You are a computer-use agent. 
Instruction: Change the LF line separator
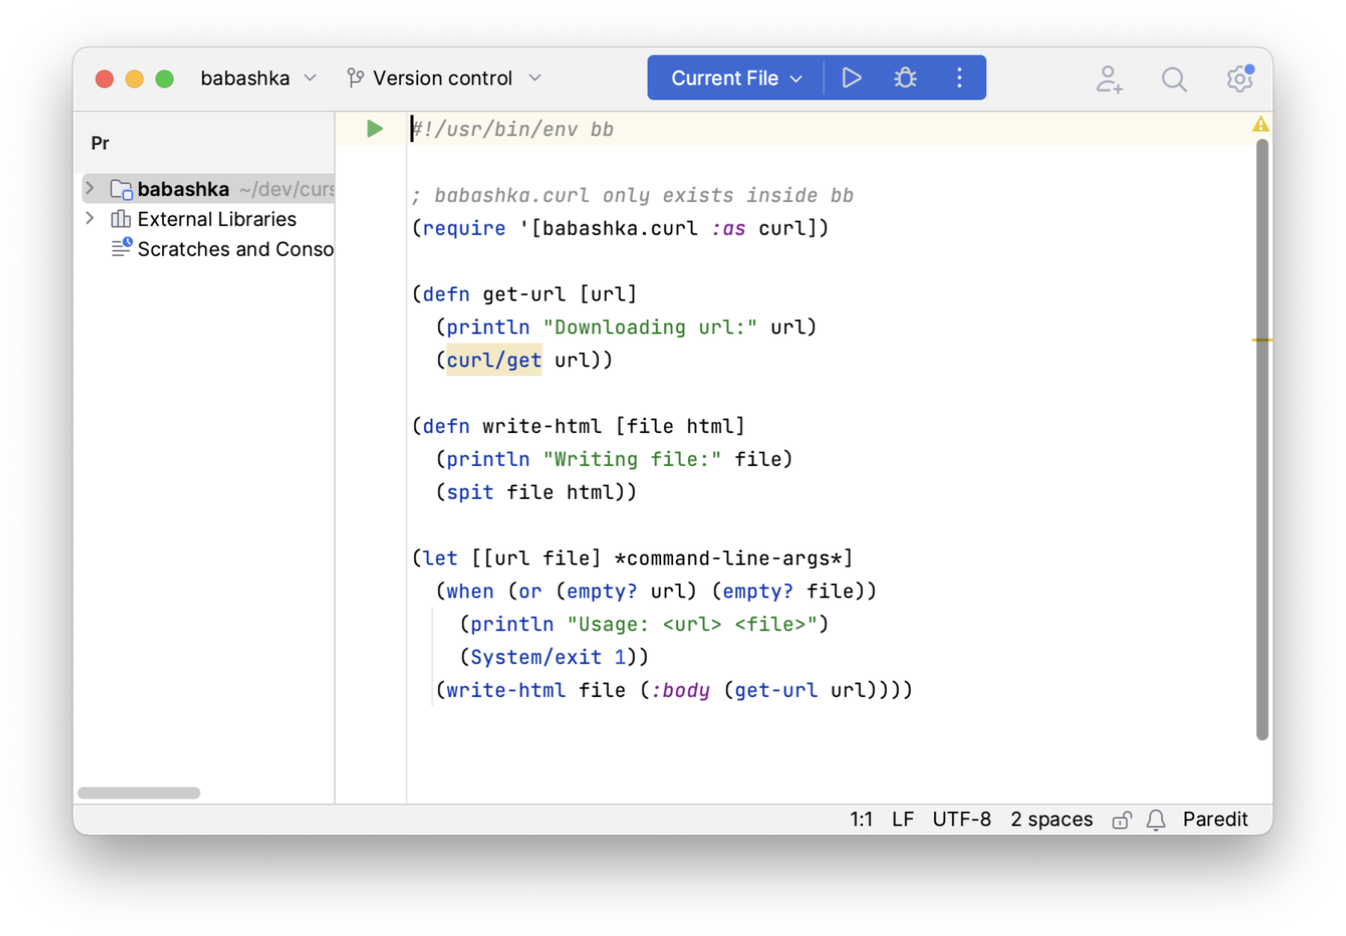pyautogui.click(x=903, y=819)
